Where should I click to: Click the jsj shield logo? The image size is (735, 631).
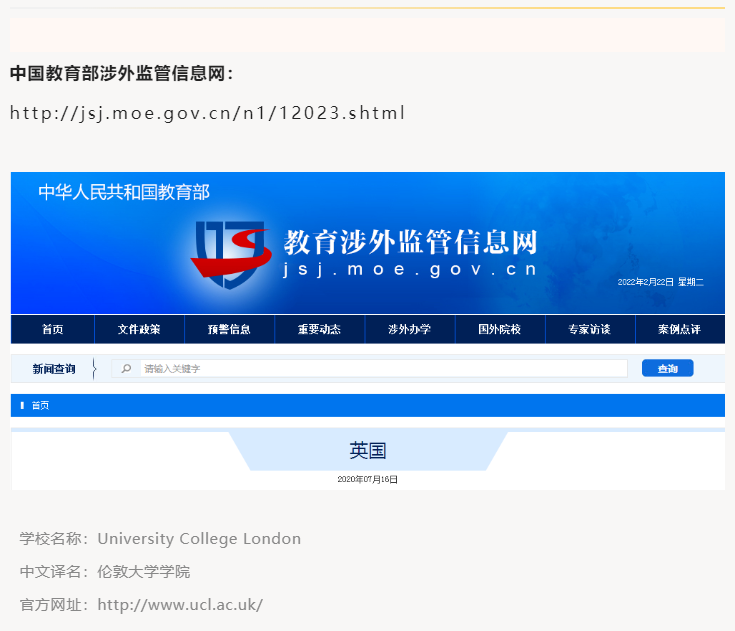[231, 255]
